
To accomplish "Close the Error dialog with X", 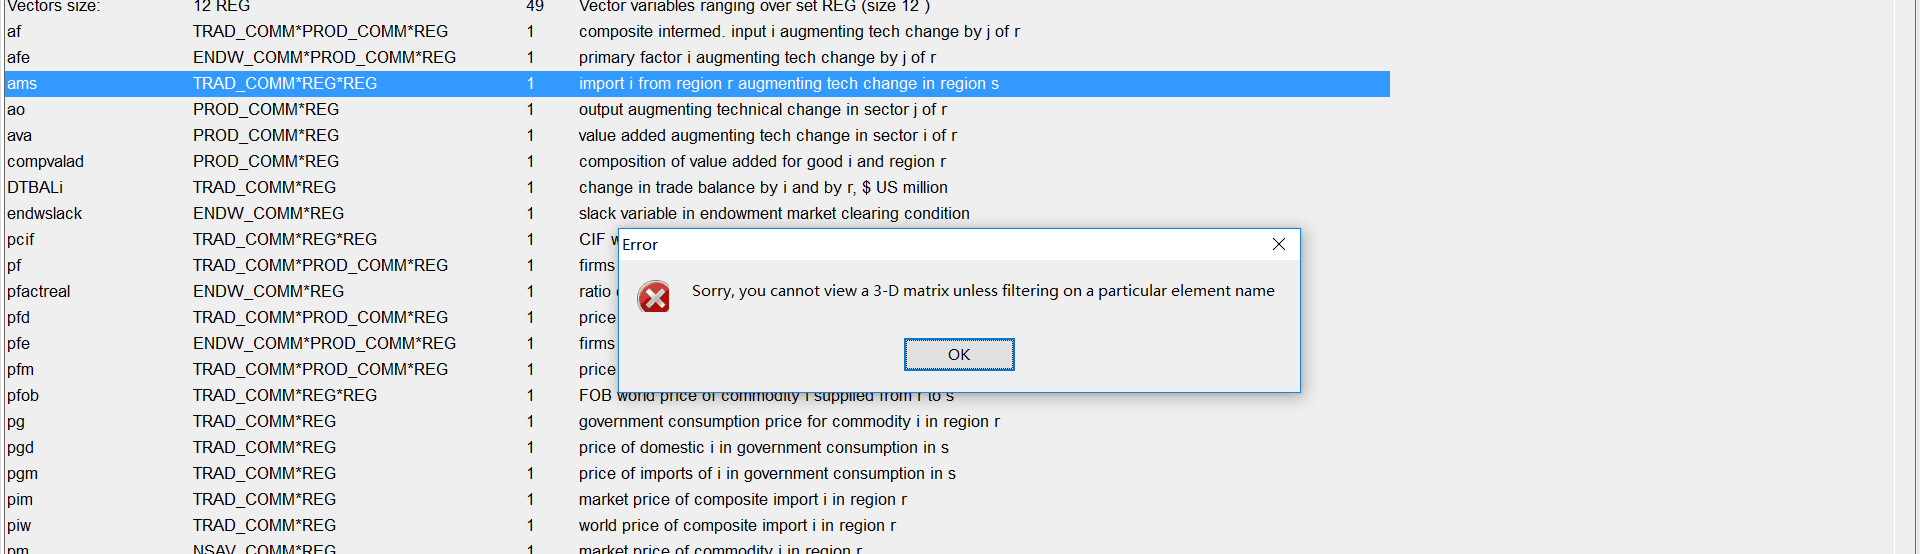I will [1278, 244].
